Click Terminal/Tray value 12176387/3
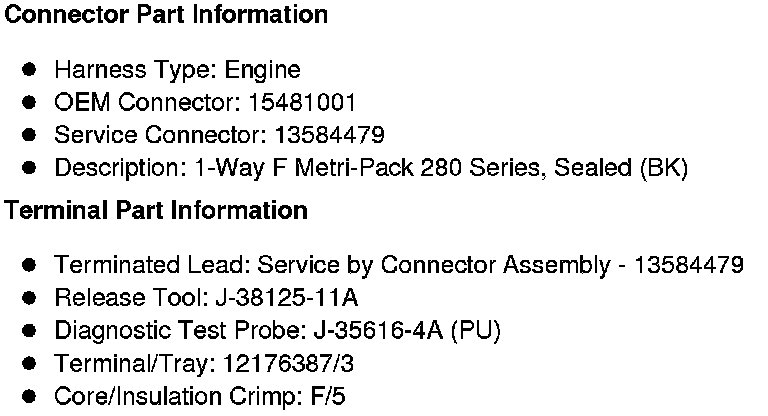768x416 pixels. pos(288,364)
